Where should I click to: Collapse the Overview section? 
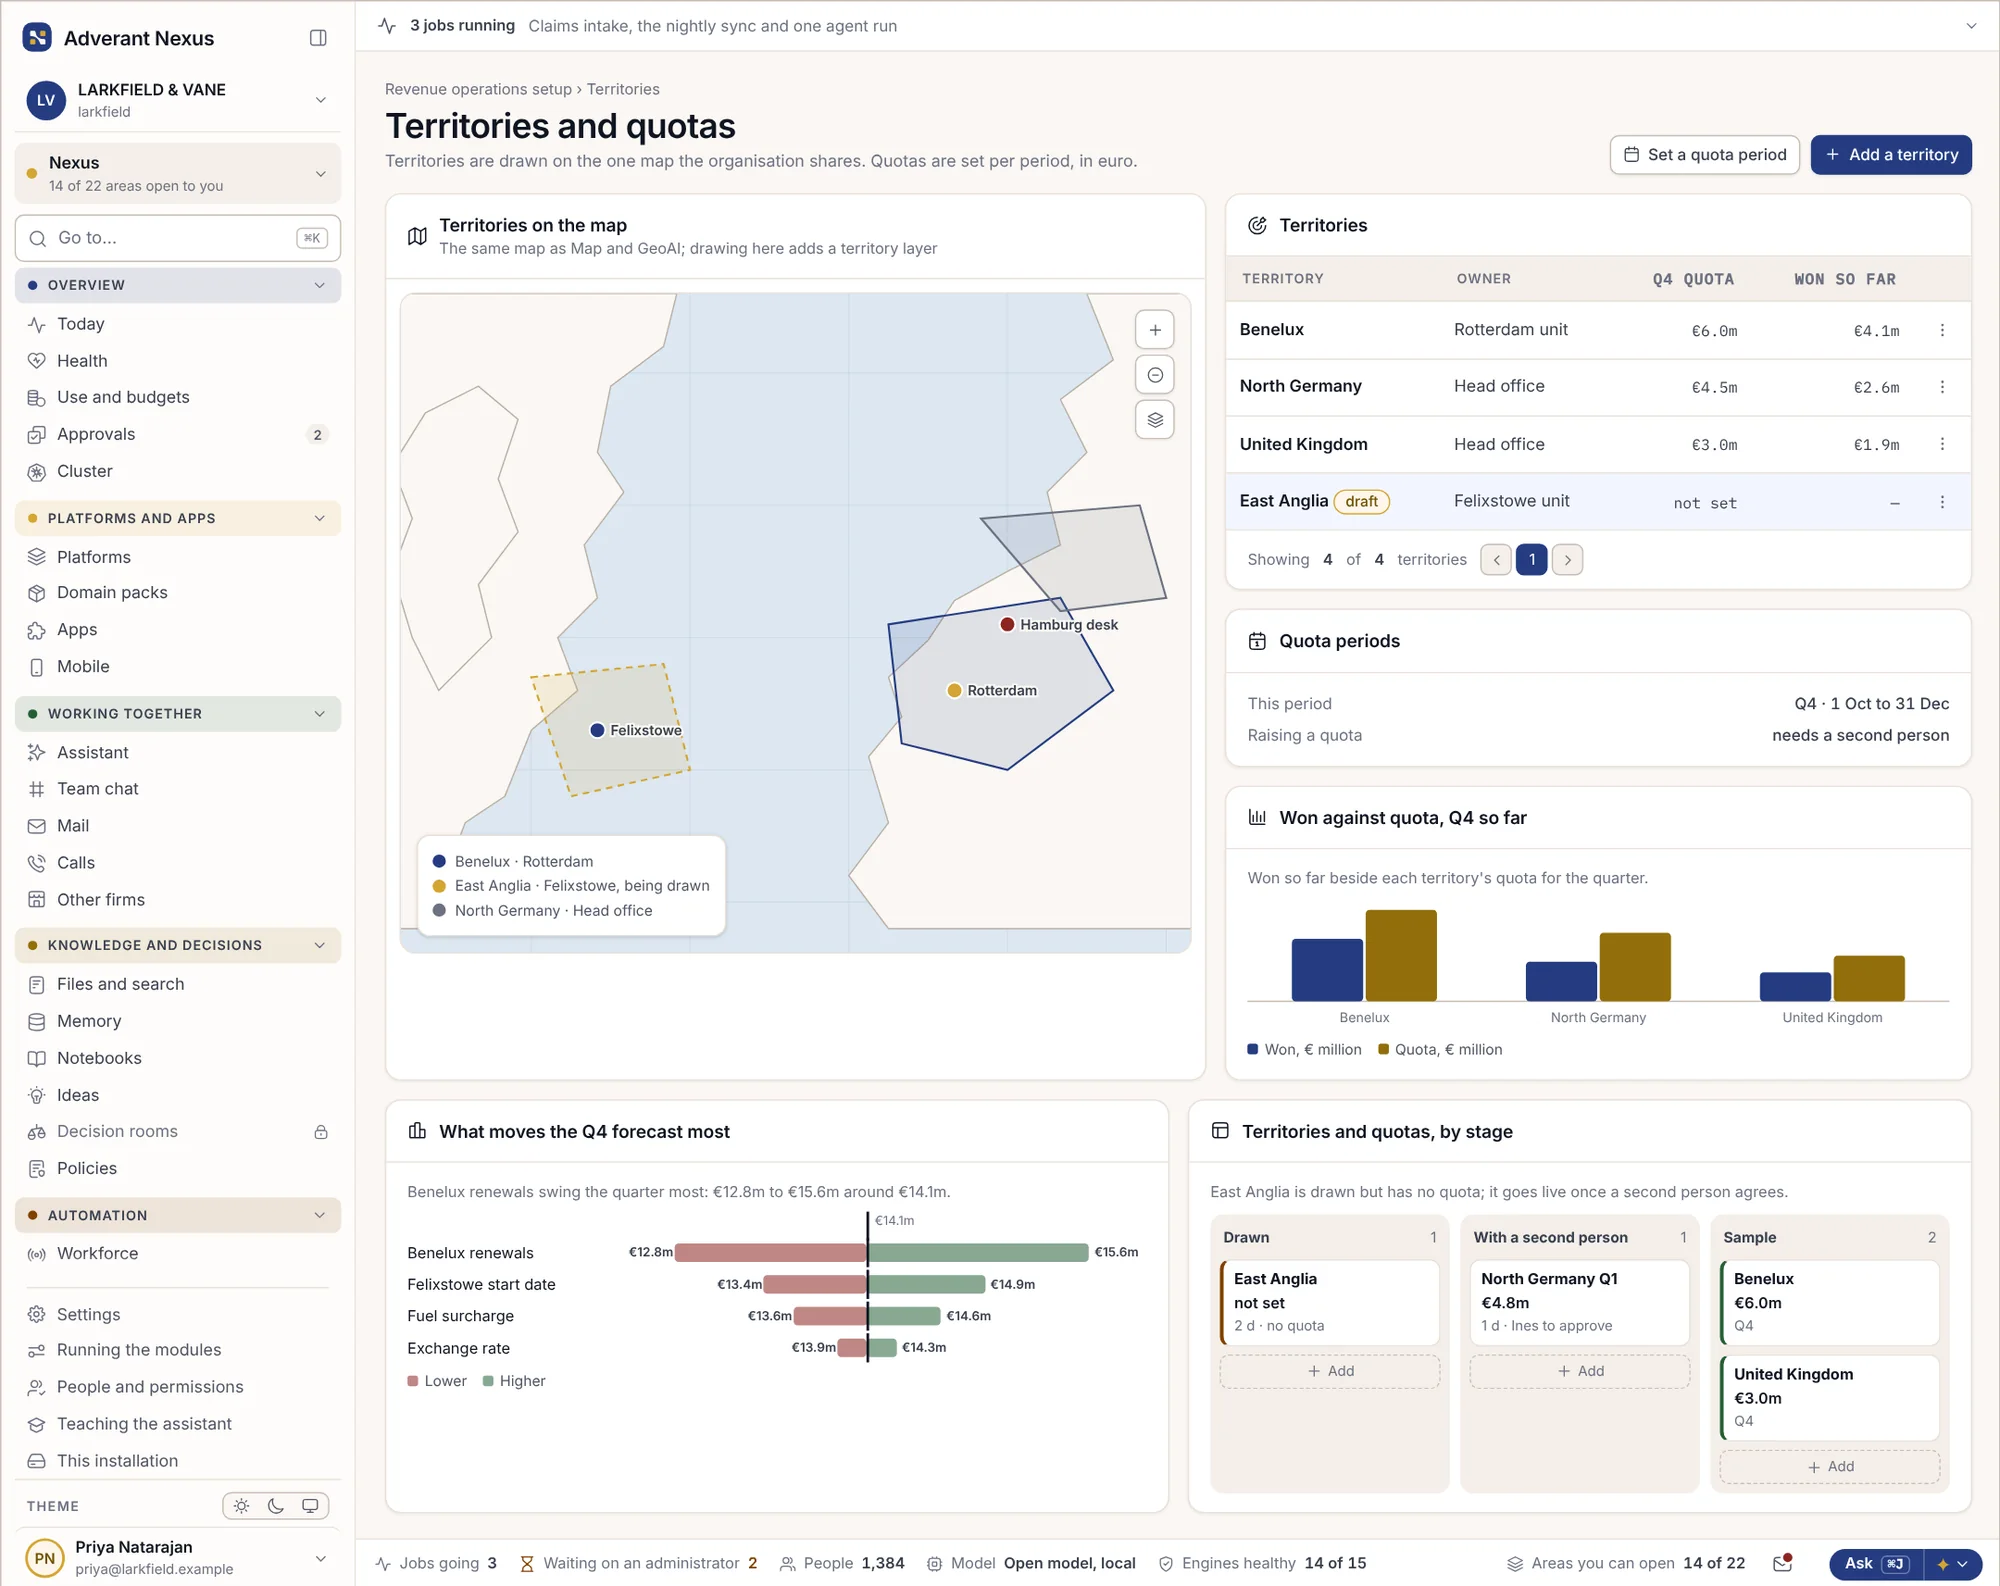tap(178, 285)
